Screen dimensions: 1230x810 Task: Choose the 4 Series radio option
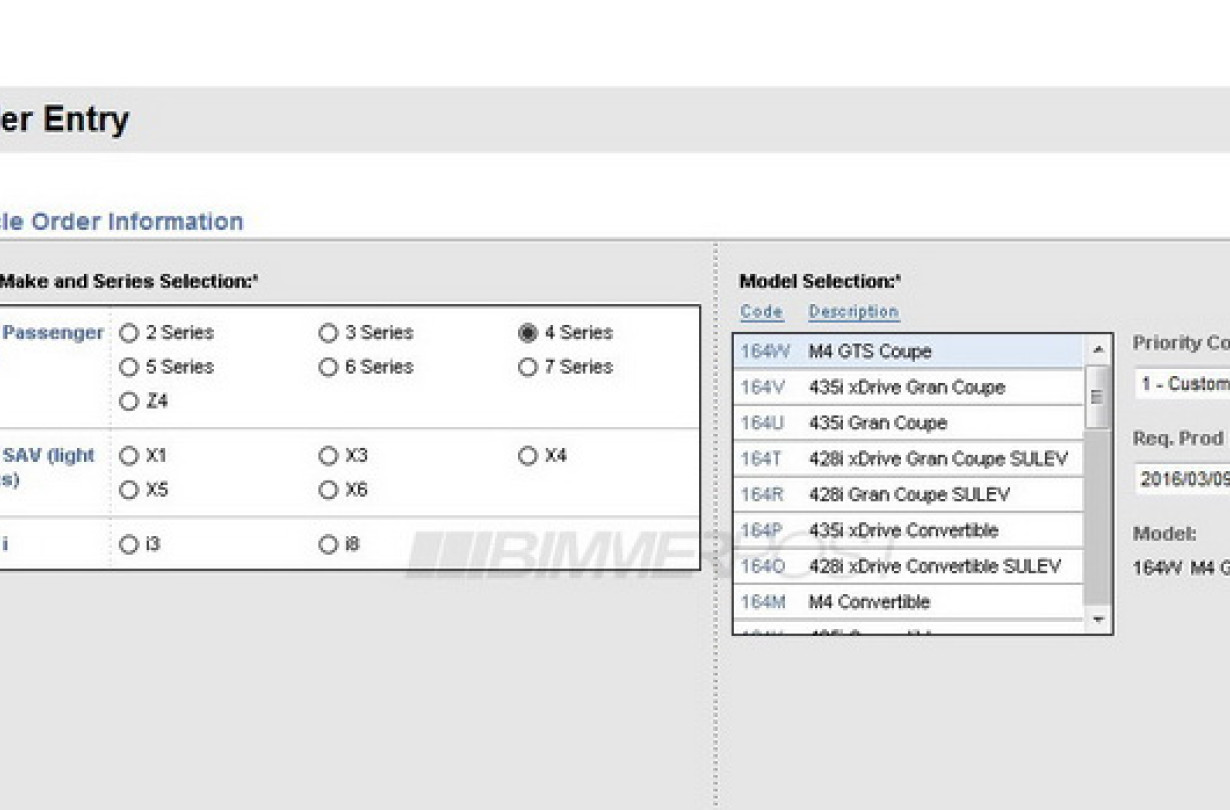pyautogui.click(x=528, y=333)
